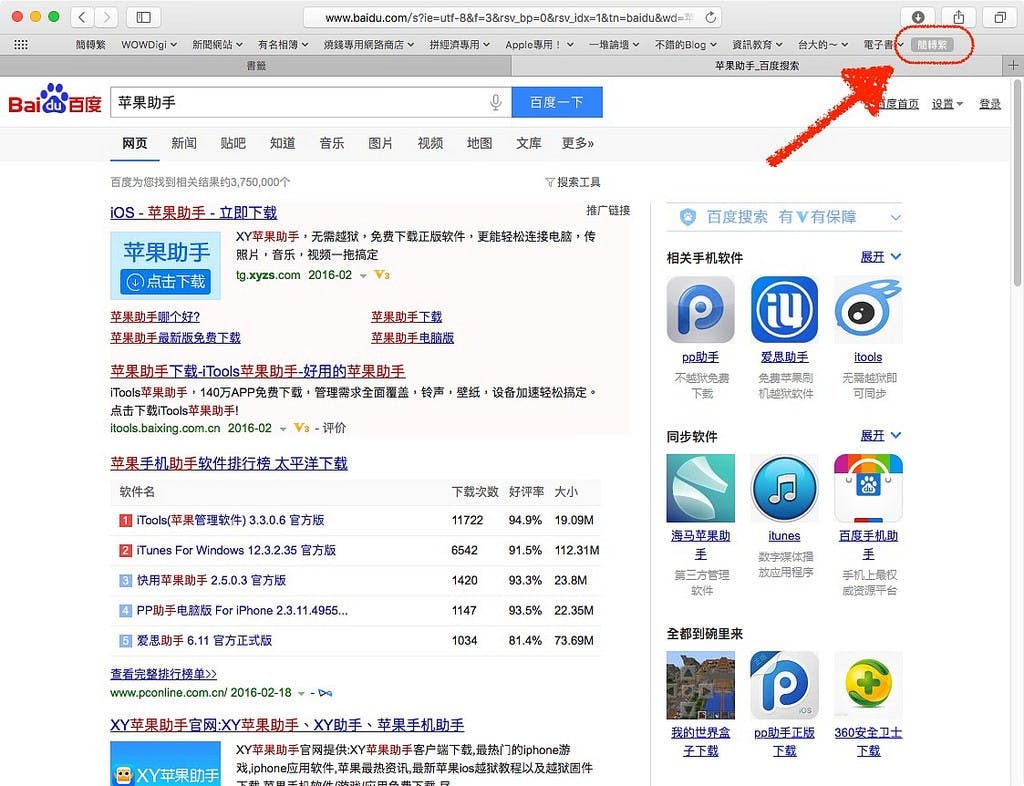Click the 簡轉繁 bookmarklet in favorites bar
Image resolution: width=1024 pixels, height=786 pixels.
932,44
